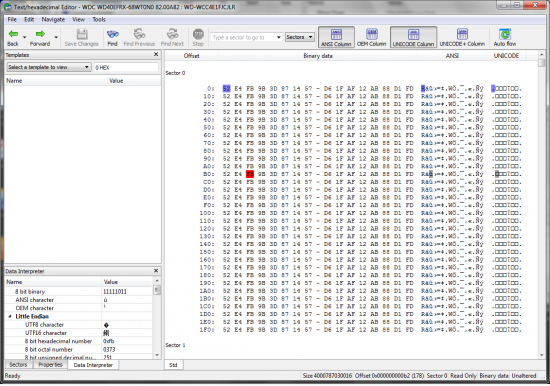Image resolution: width=550 pixels, height=386 pixels.
Task: Toggle the Auto flow button
Action: (x=504, y=37)
